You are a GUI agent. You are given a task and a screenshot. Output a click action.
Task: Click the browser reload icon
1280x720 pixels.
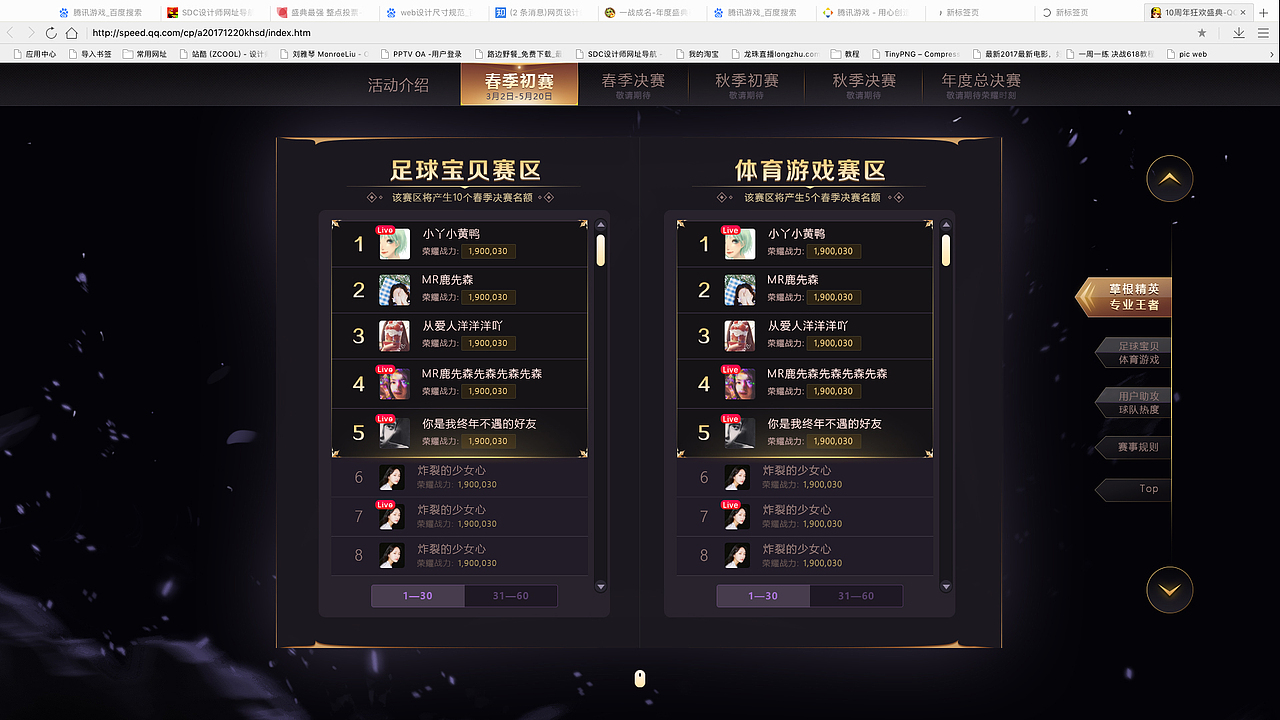pyautogui.click(x=51, y=33)
